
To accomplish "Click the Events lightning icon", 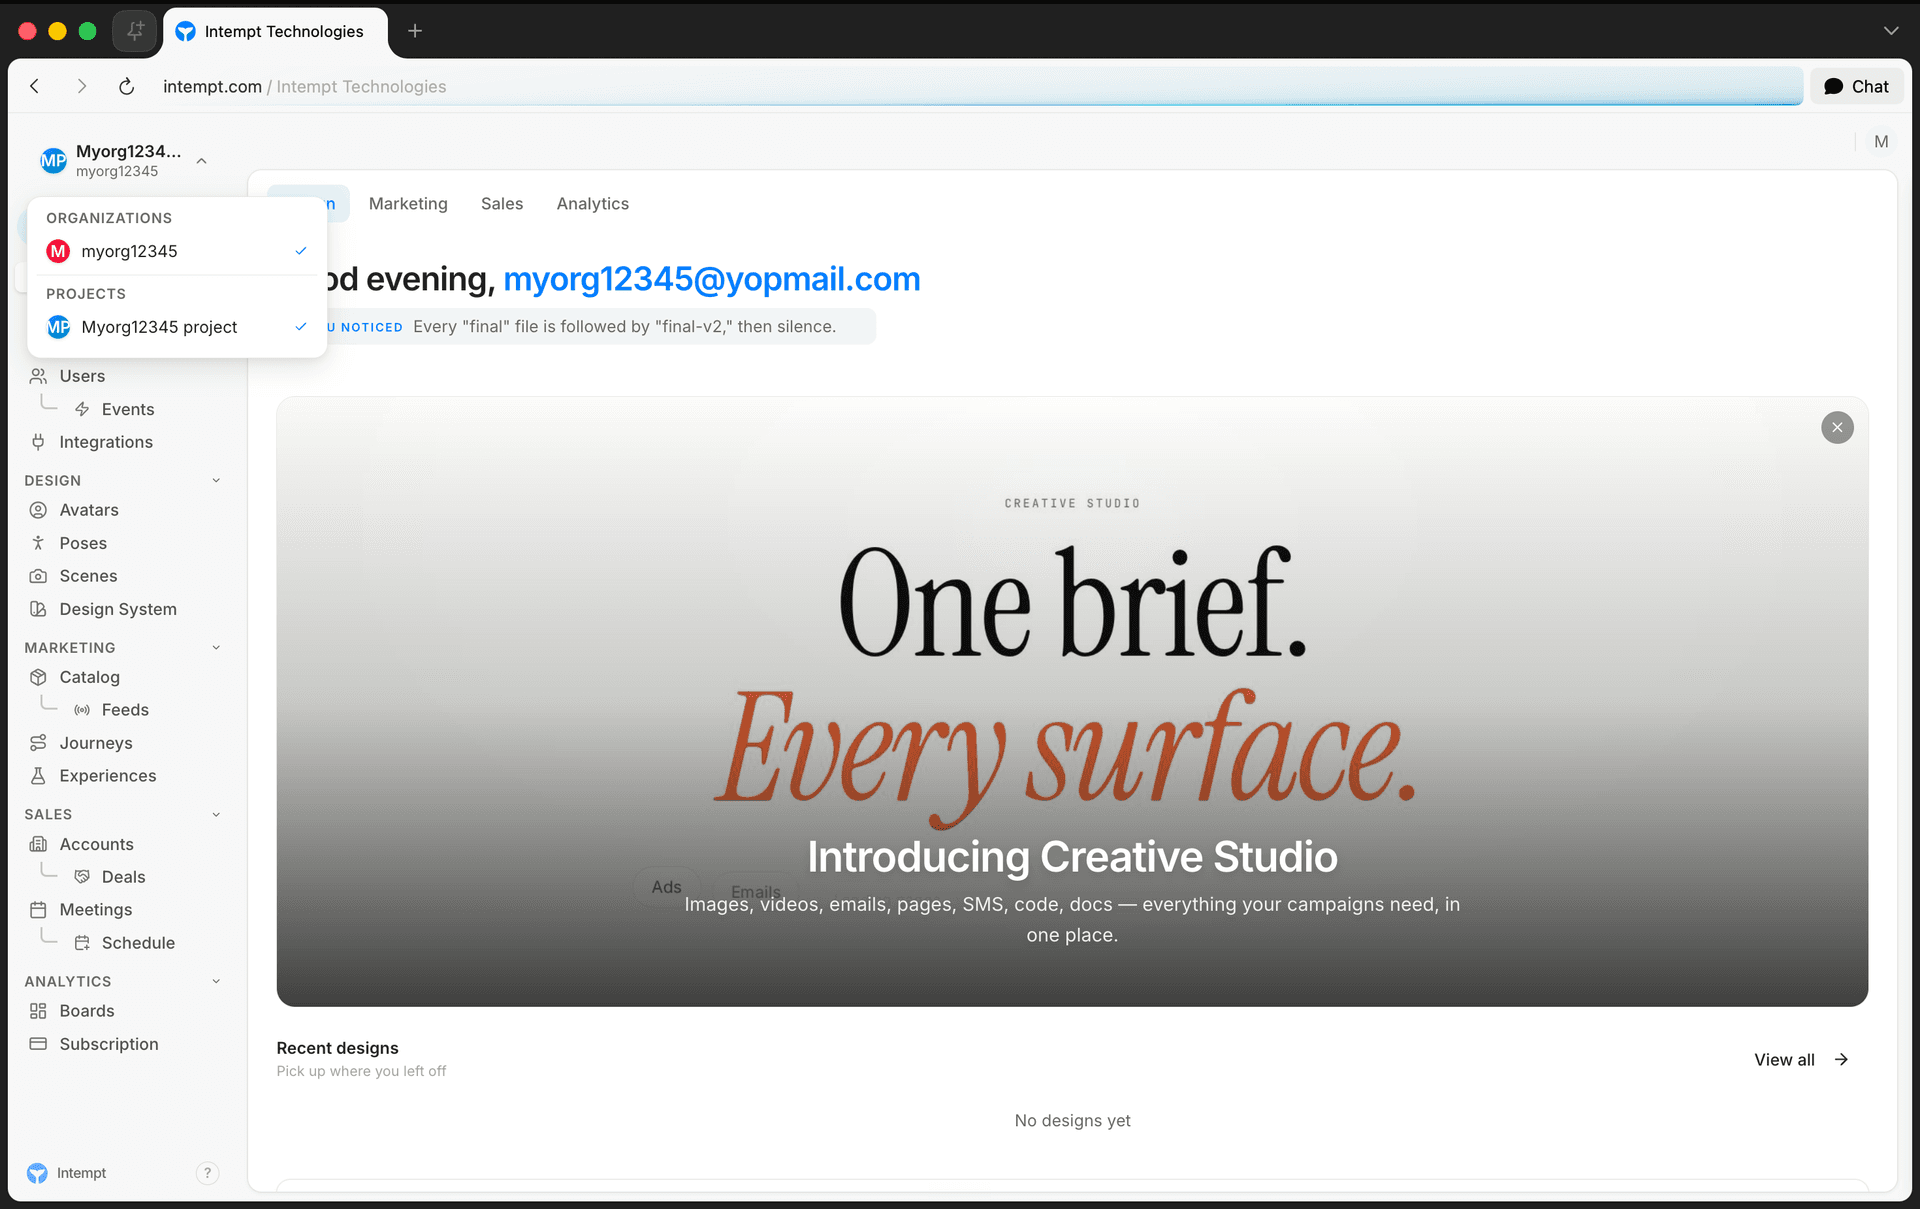I will click(82, 409).
